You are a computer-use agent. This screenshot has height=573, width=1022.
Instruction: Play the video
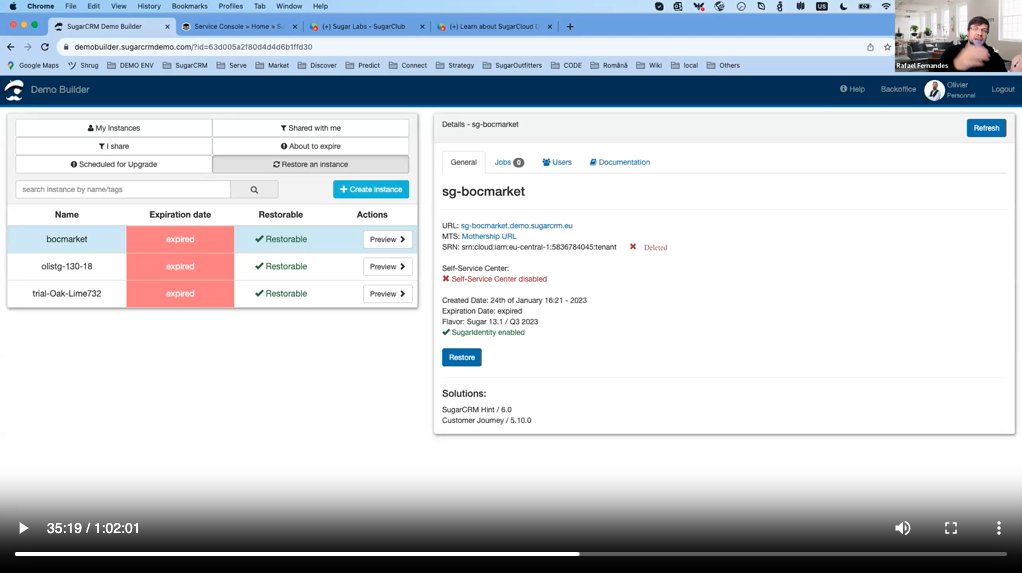[x=23, y=528]
